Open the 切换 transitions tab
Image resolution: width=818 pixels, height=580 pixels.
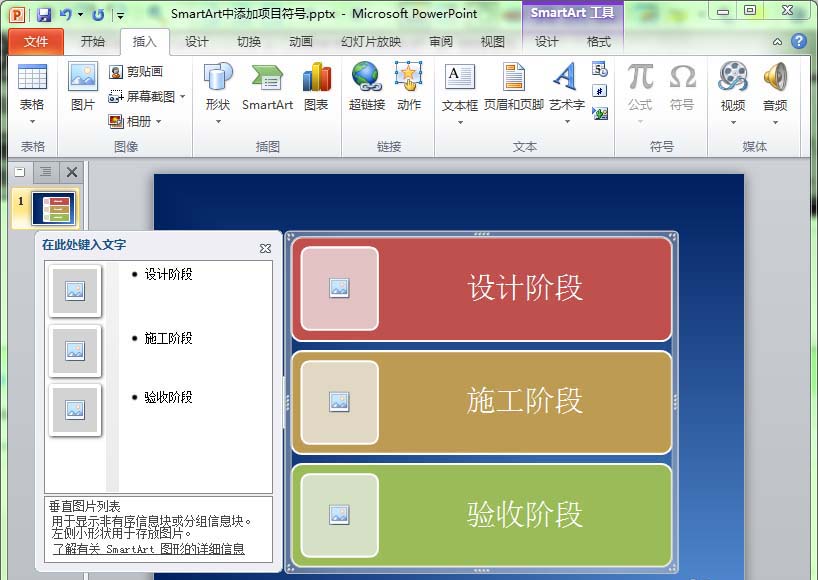(249, 42)
